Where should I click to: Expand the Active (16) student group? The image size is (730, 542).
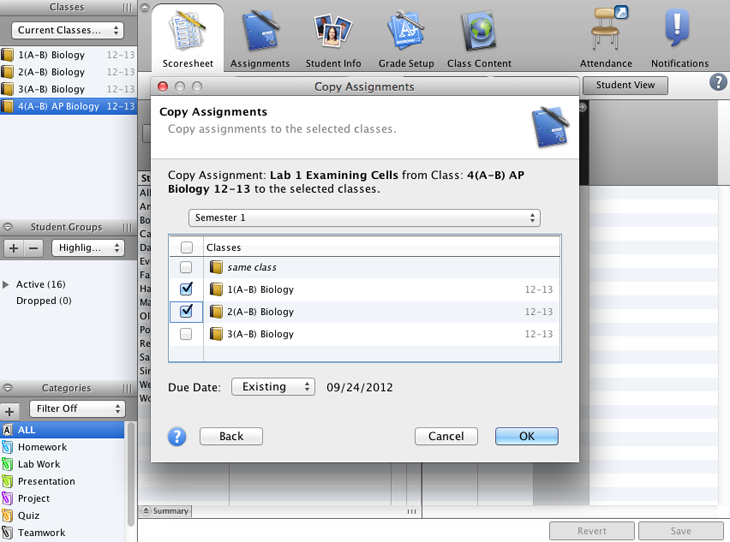coord(7,285)
